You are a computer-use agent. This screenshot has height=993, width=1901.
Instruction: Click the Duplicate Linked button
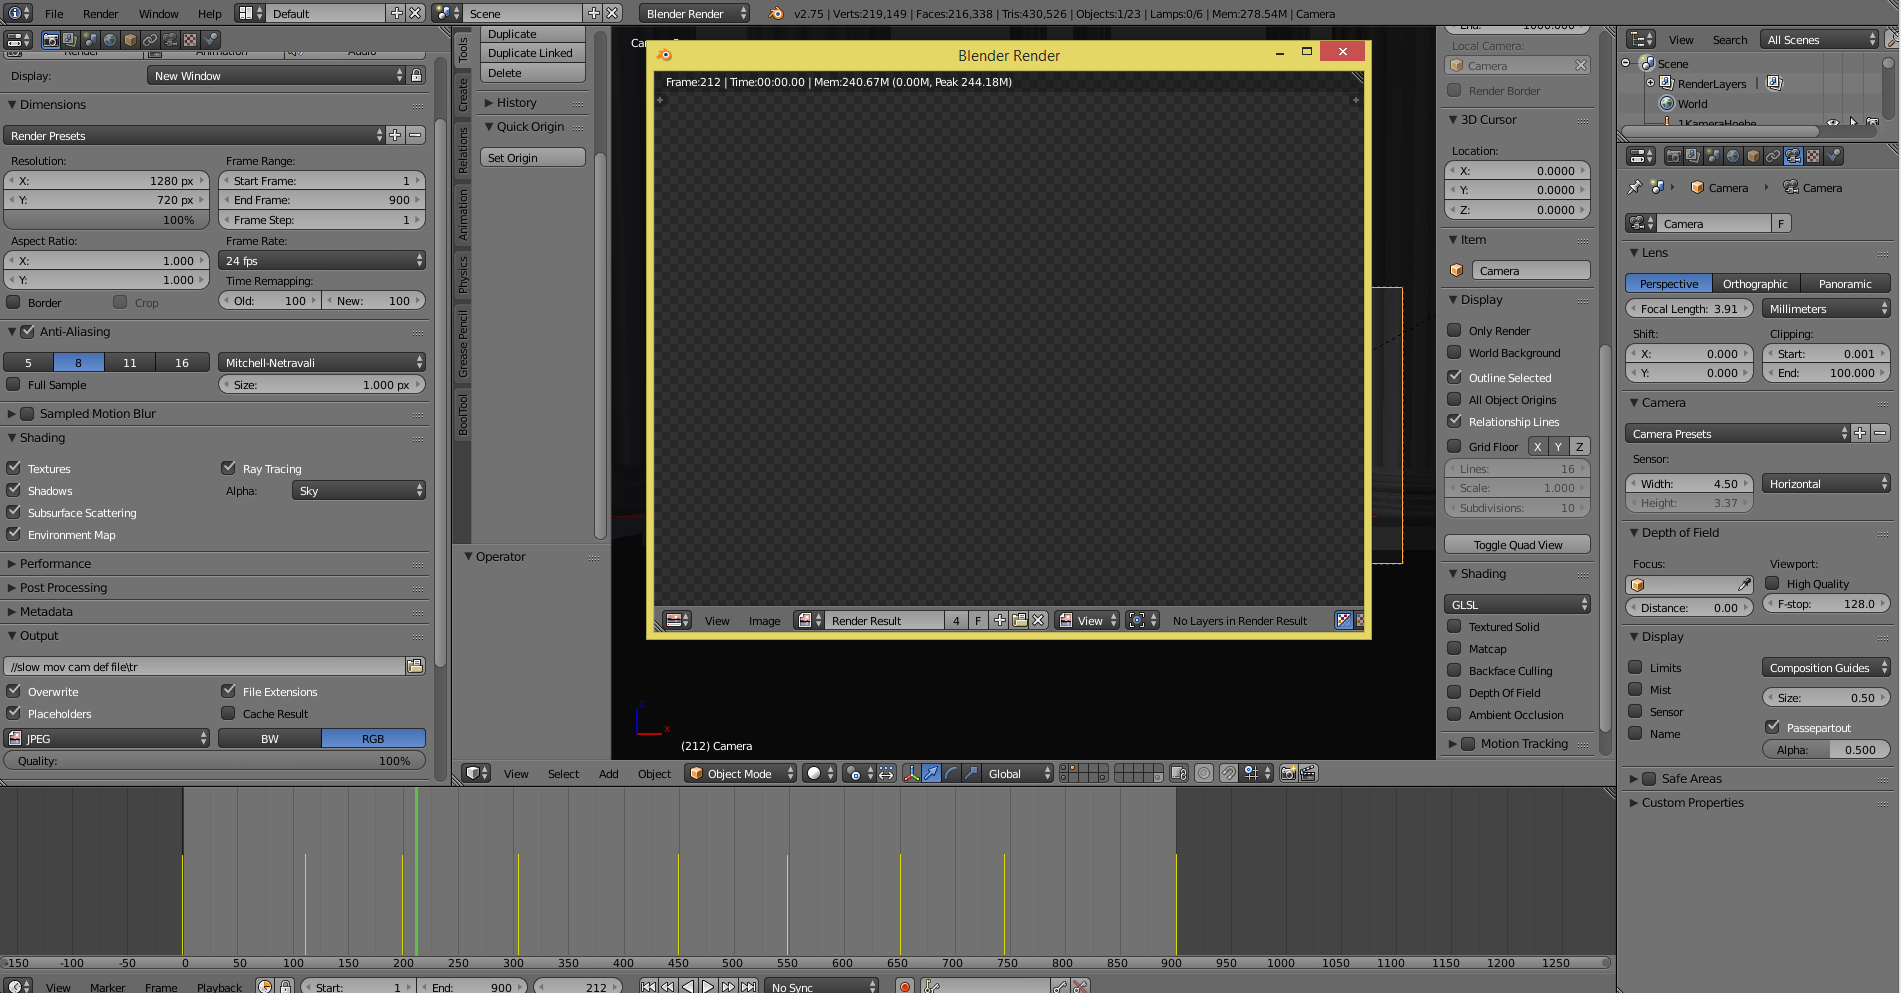[532, 53]
